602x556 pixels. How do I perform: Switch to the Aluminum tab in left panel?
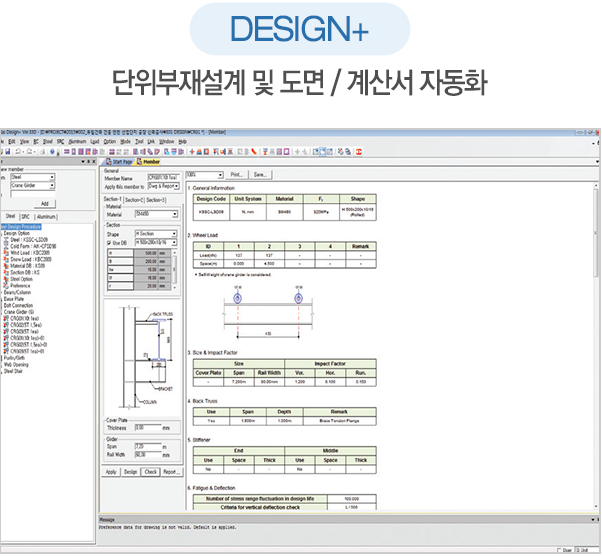click(46, 217)
